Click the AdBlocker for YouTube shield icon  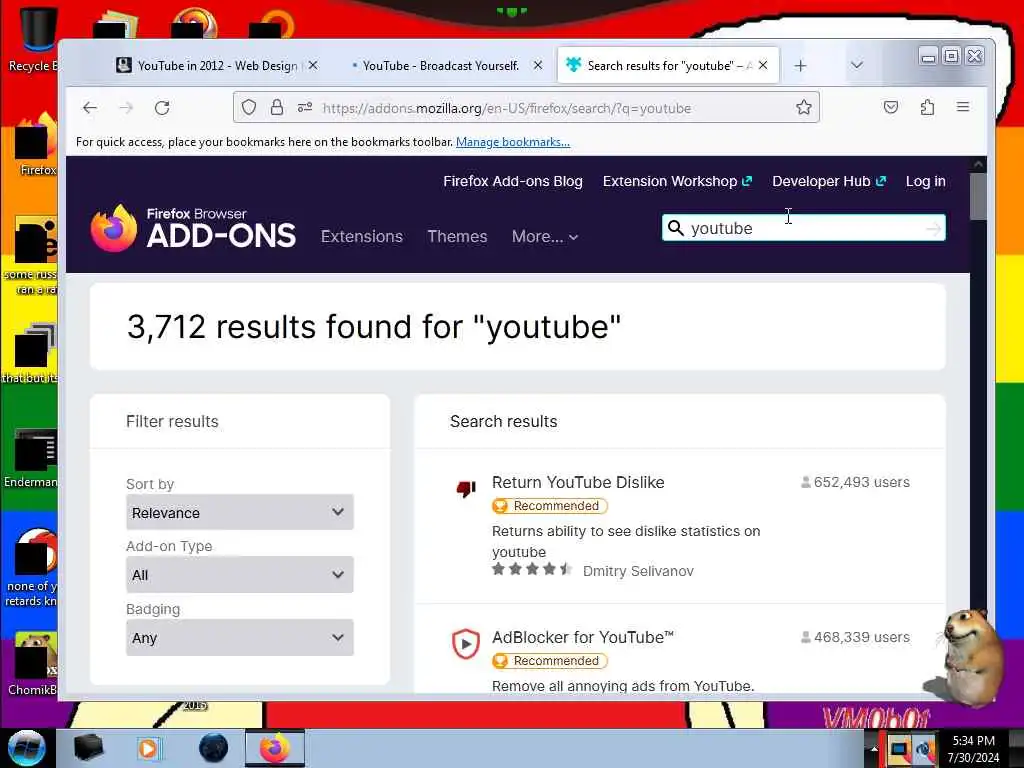tap(466, 644)
